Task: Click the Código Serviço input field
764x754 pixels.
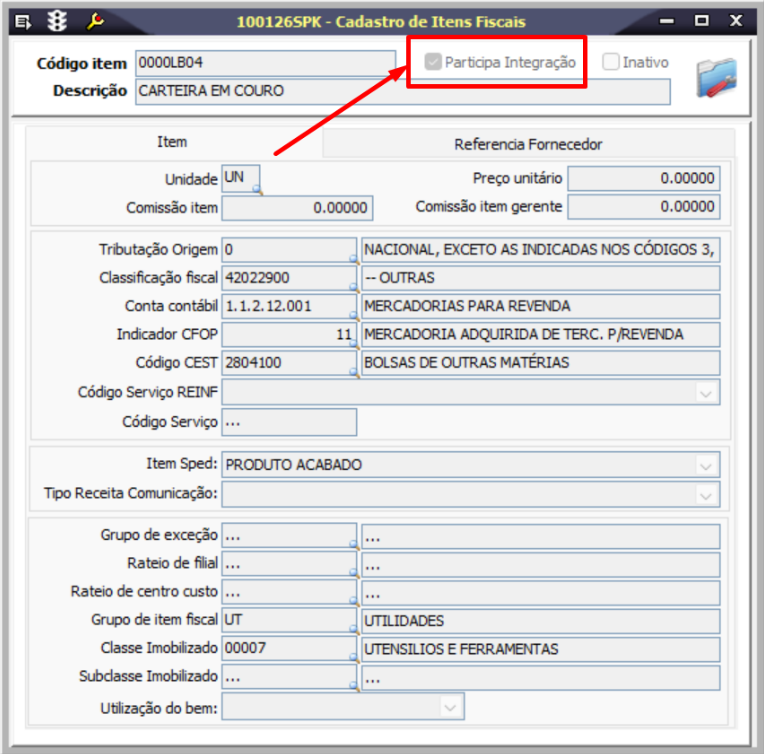Action: (289, 422)
